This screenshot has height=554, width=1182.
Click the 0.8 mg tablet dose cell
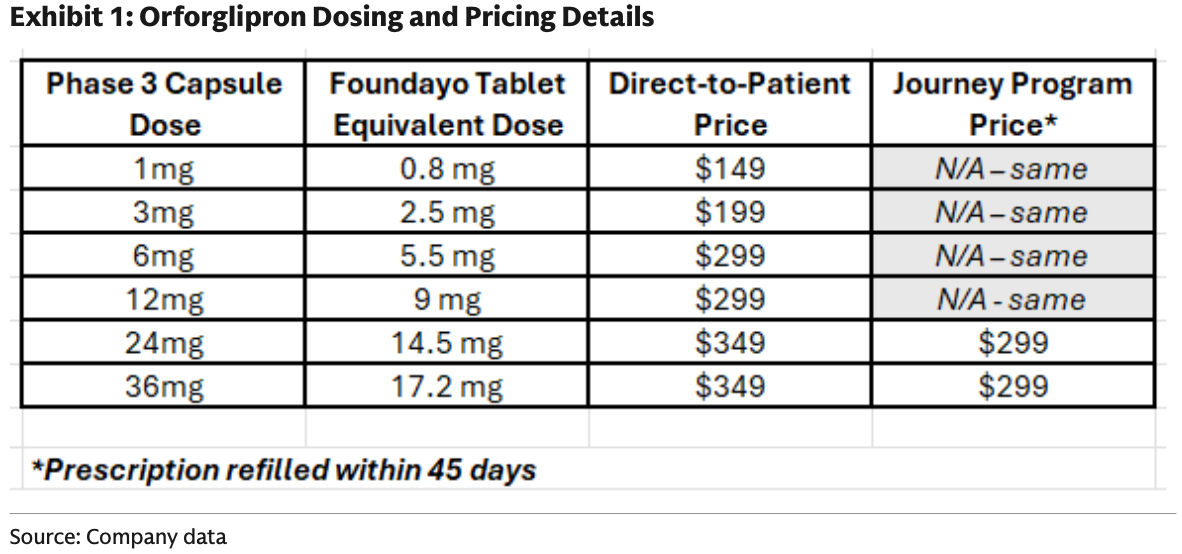447,169
